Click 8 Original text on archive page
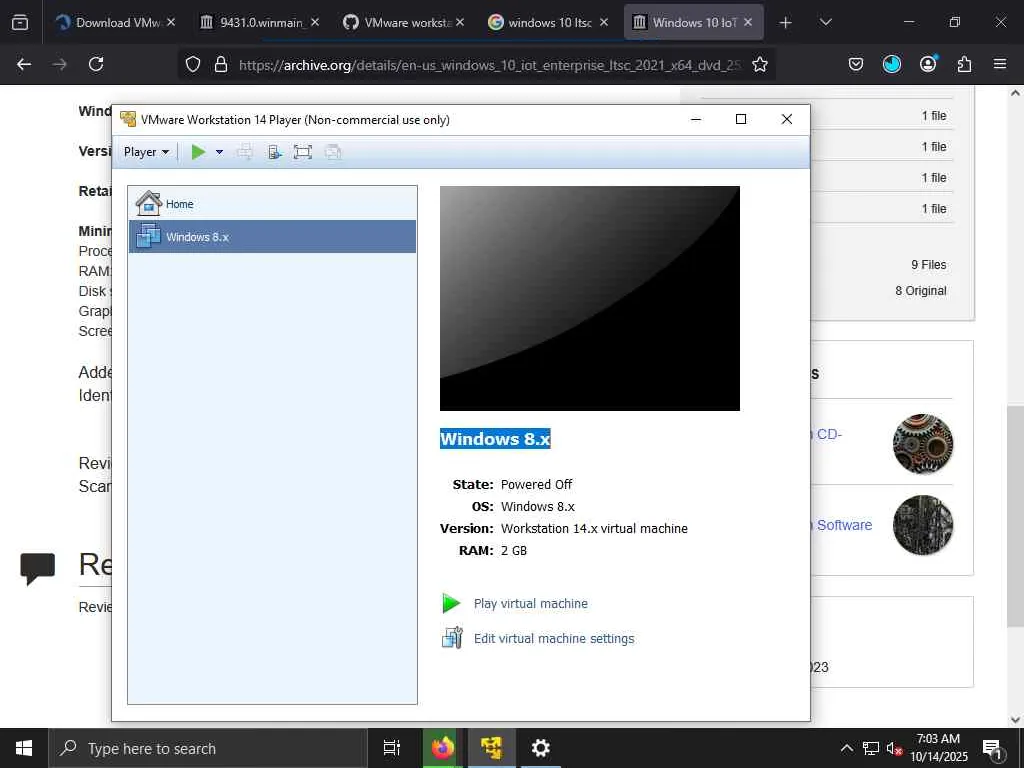This screenshot has width=1024, height=768. coord(921,291)
